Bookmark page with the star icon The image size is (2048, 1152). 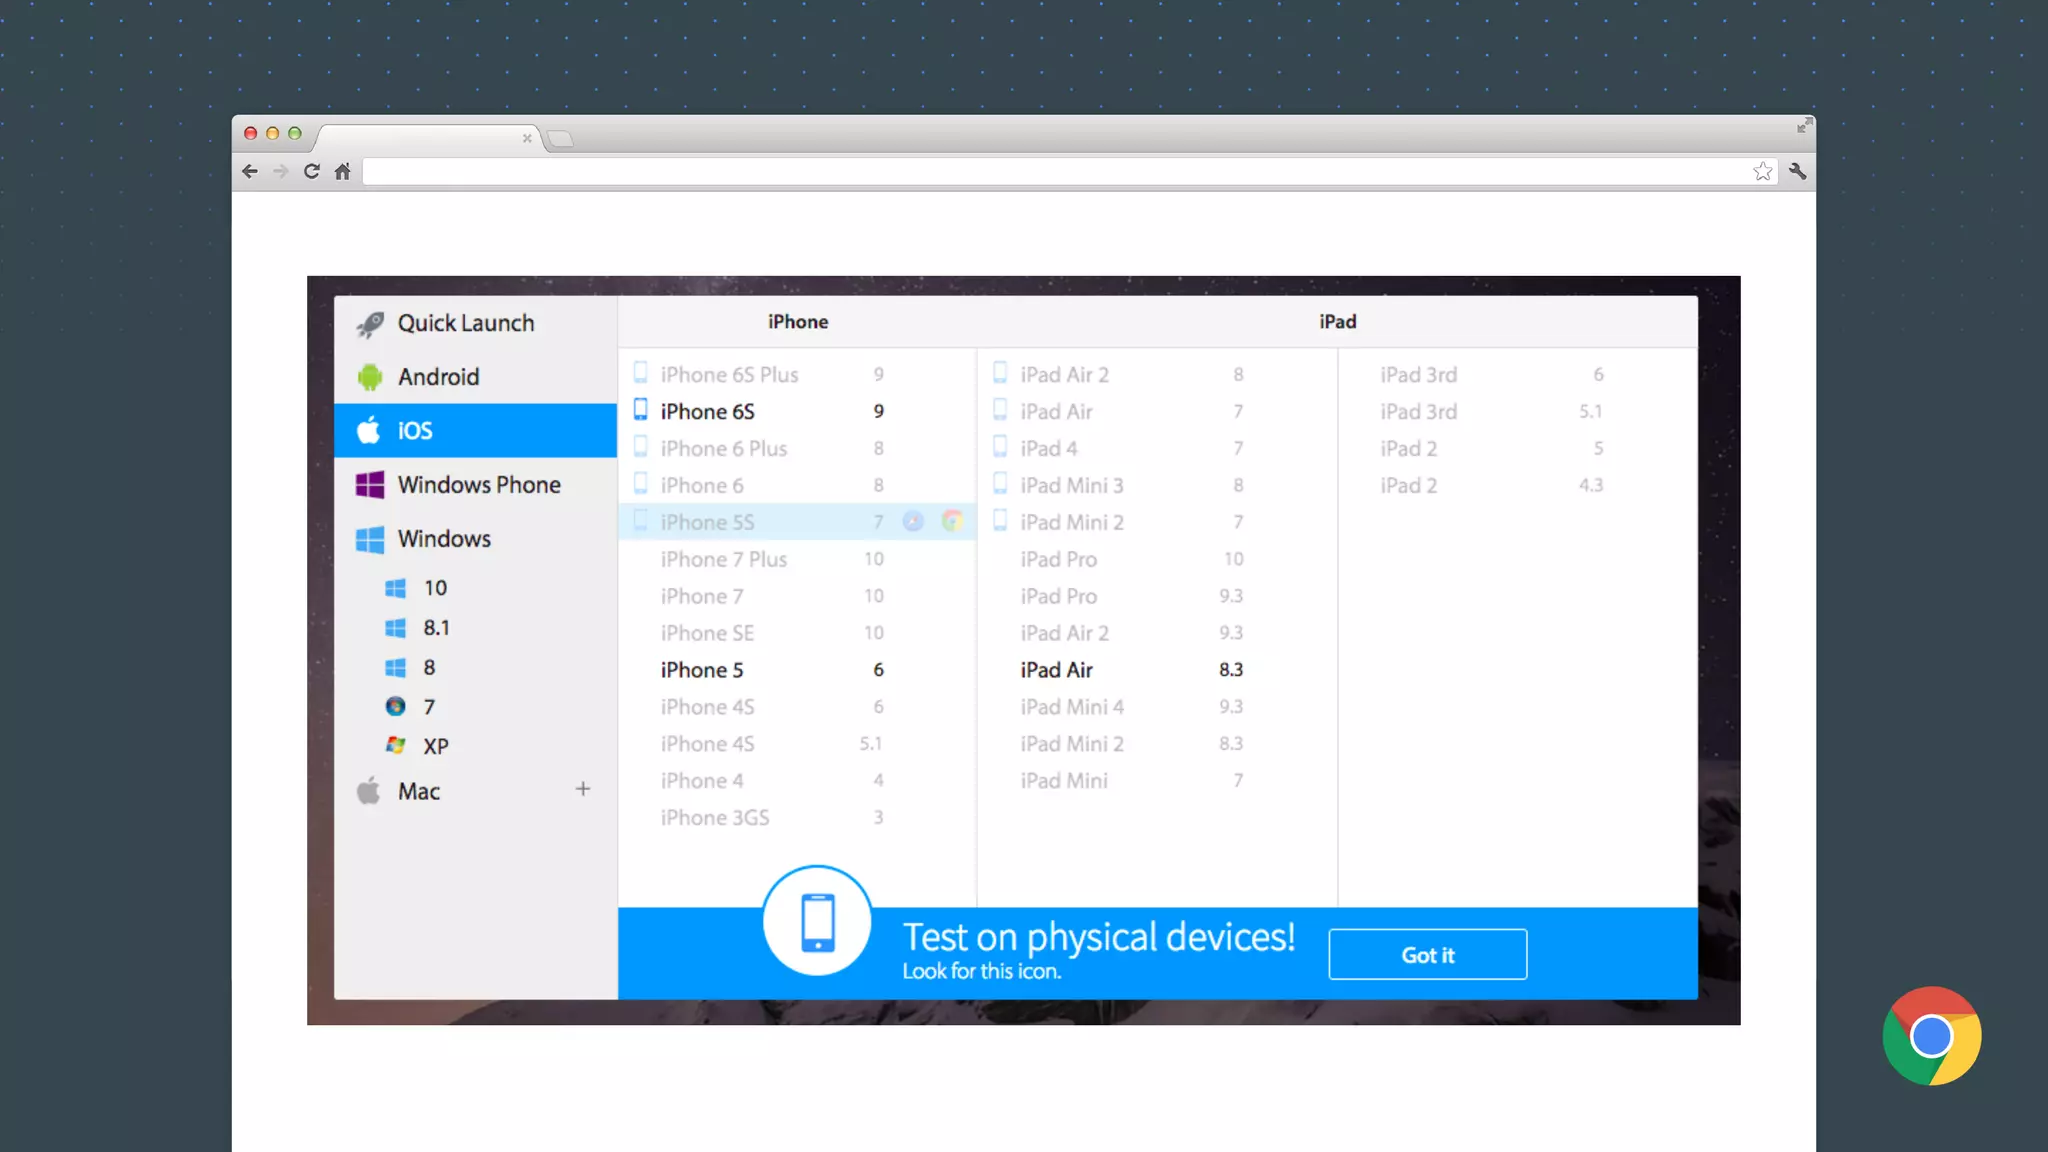tap(1762, 171)
